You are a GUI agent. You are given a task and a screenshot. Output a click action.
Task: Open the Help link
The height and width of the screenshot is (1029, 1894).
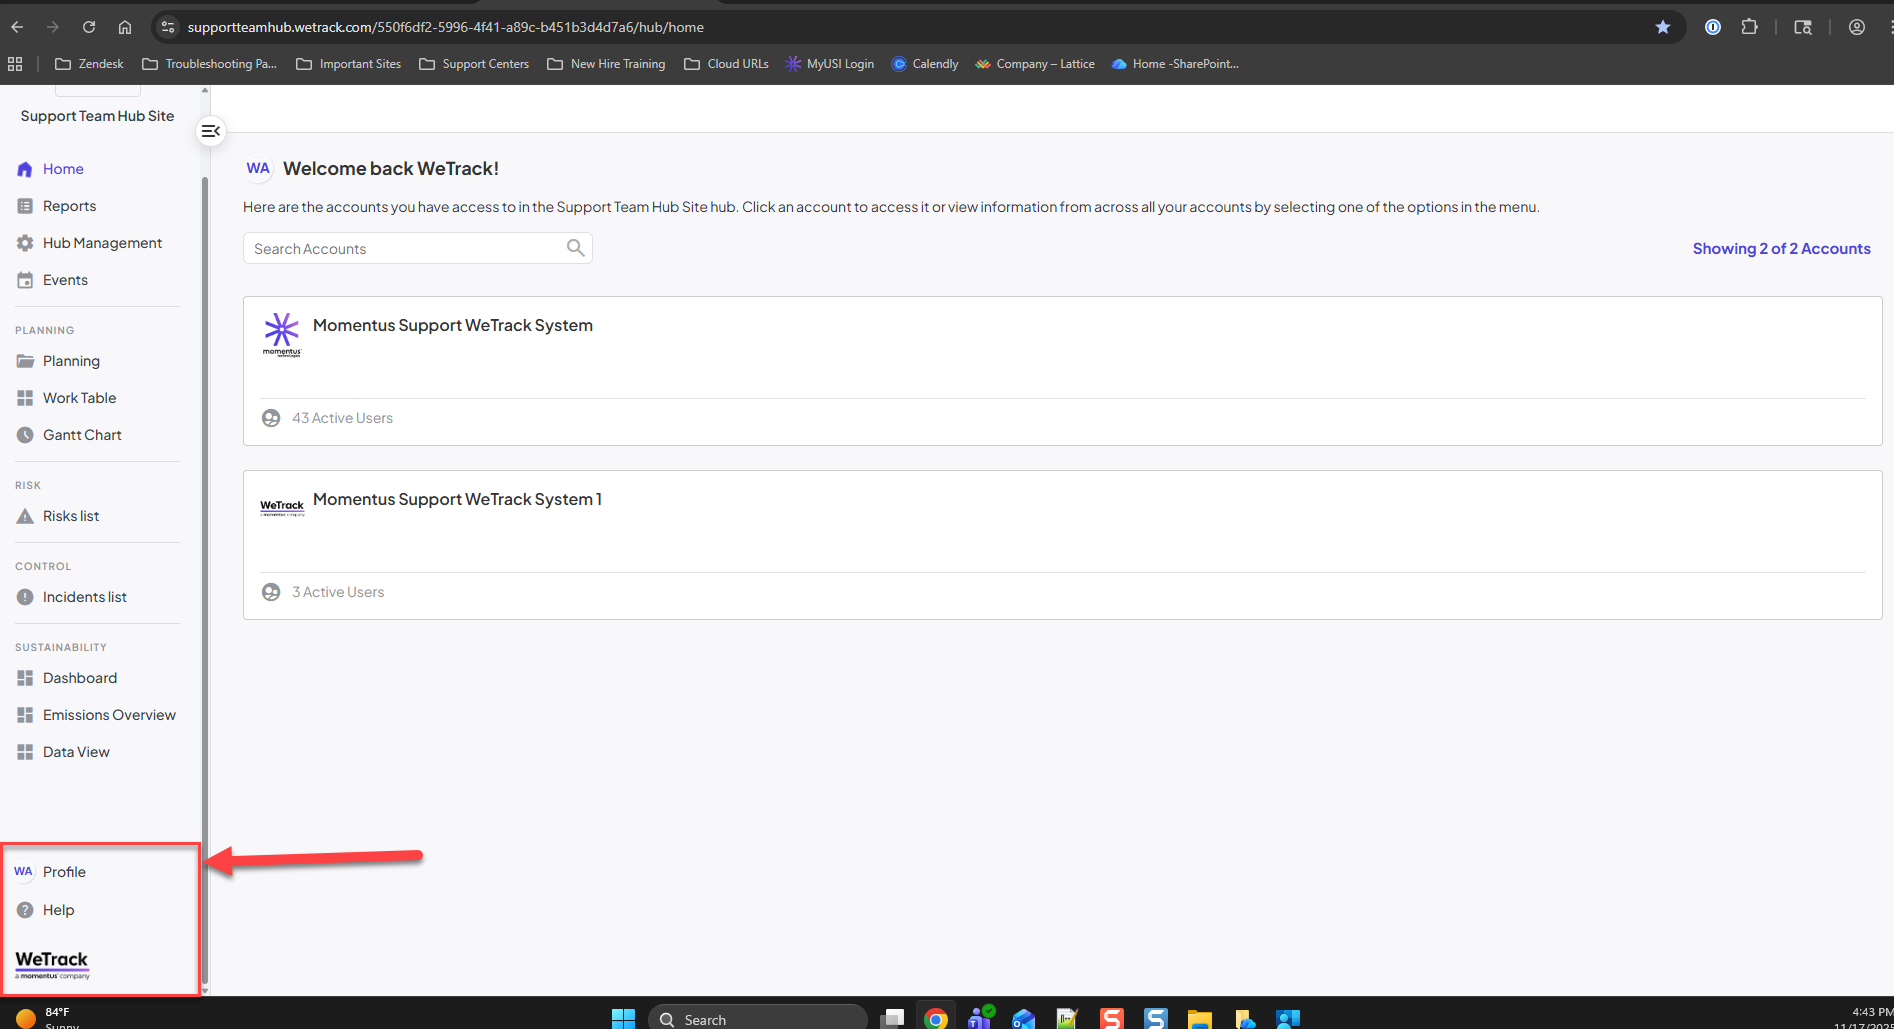click(59, 910)
